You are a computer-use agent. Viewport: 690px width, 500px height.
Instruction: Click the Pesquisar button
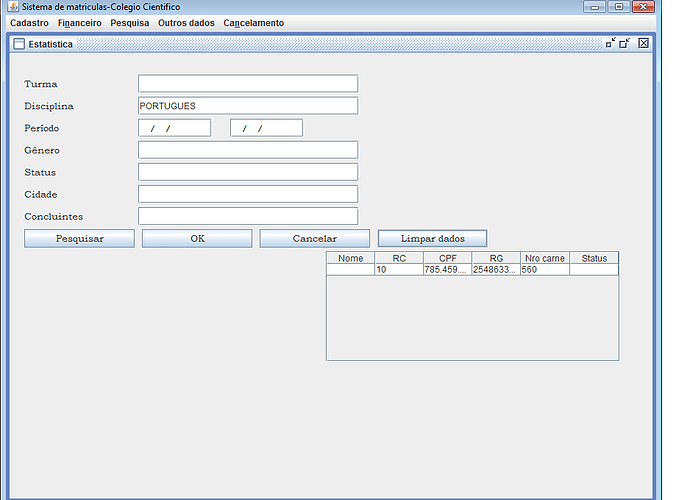(79, 239)
